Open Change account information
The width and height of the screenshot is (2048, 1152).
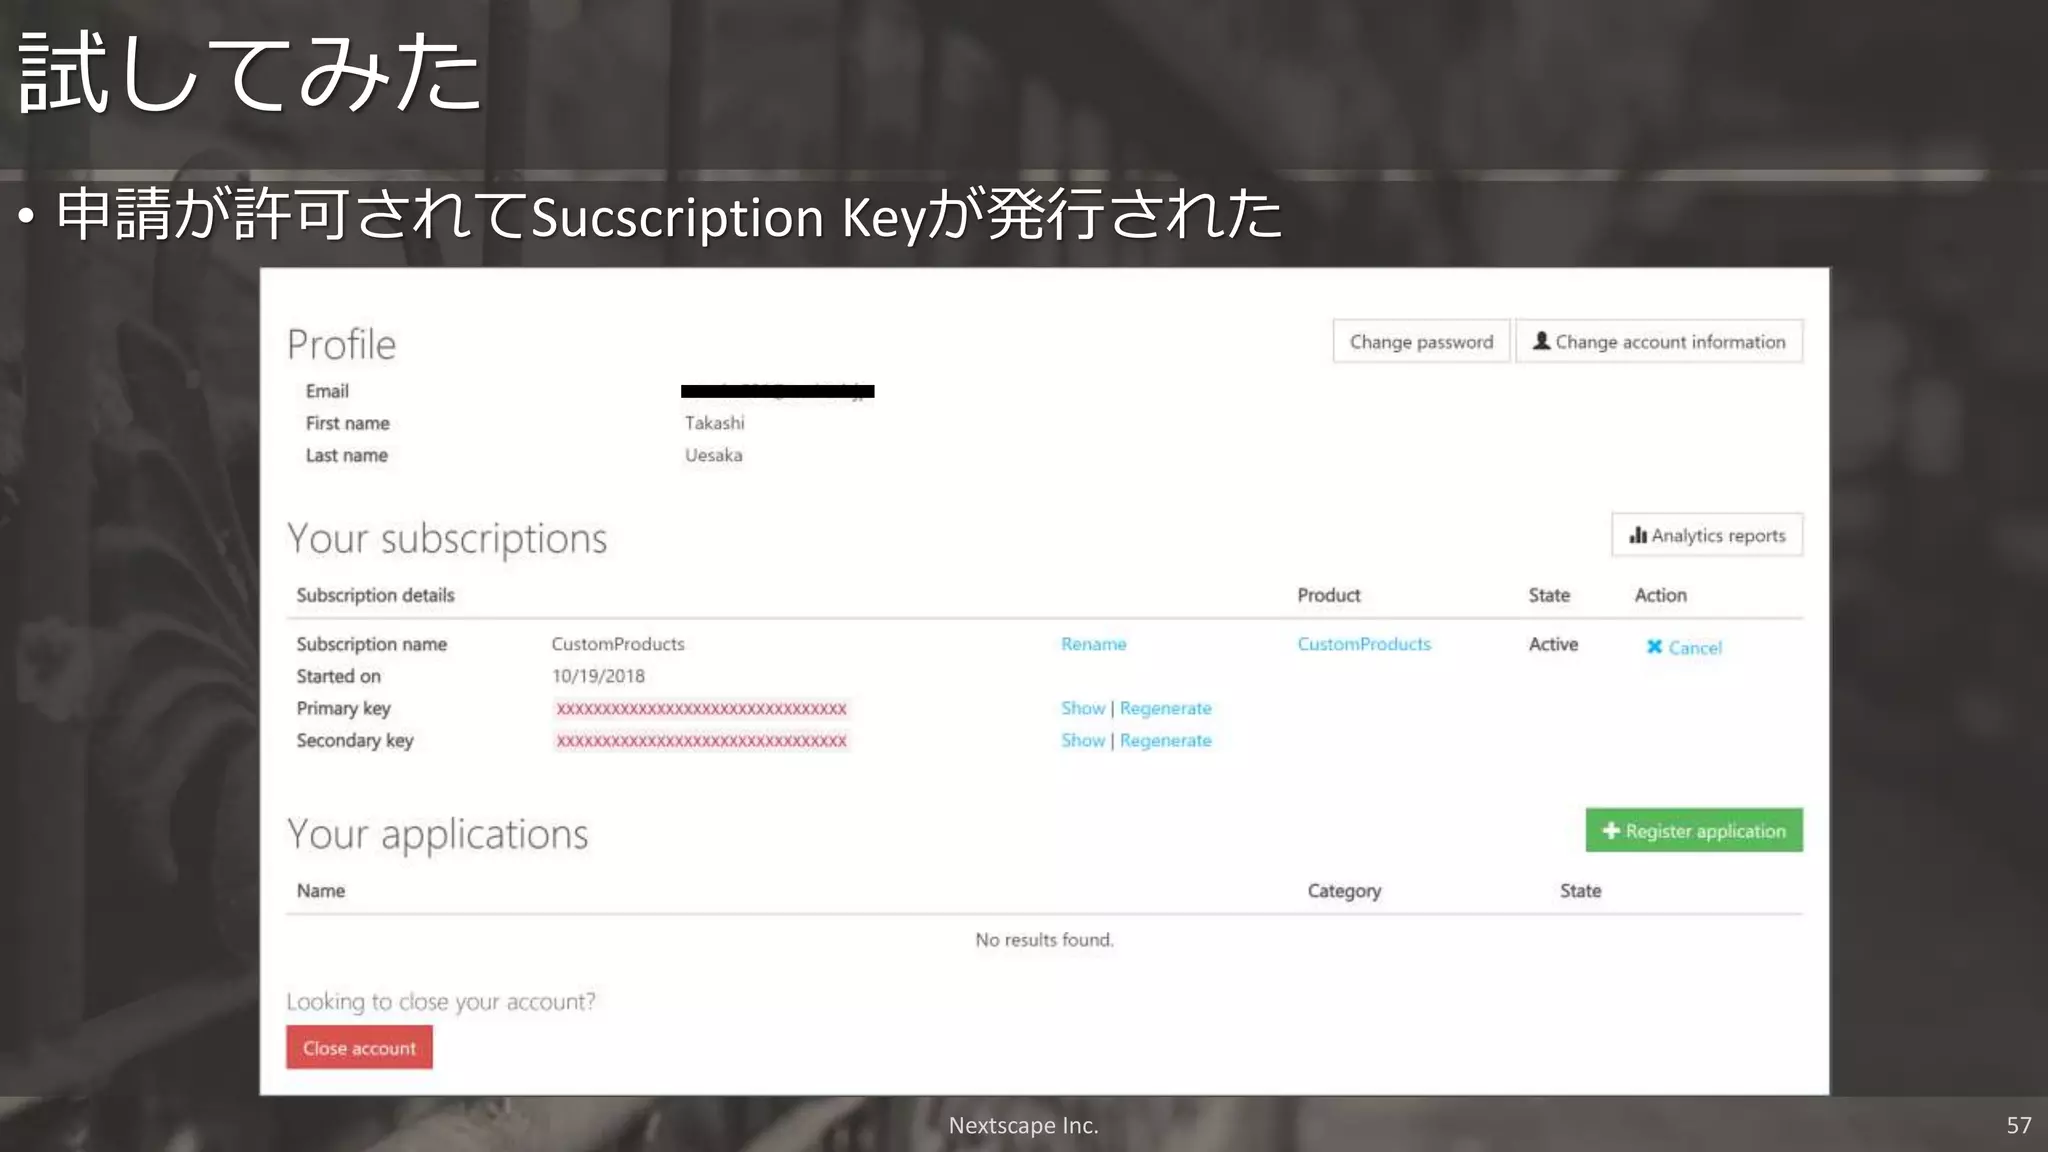1659,342
